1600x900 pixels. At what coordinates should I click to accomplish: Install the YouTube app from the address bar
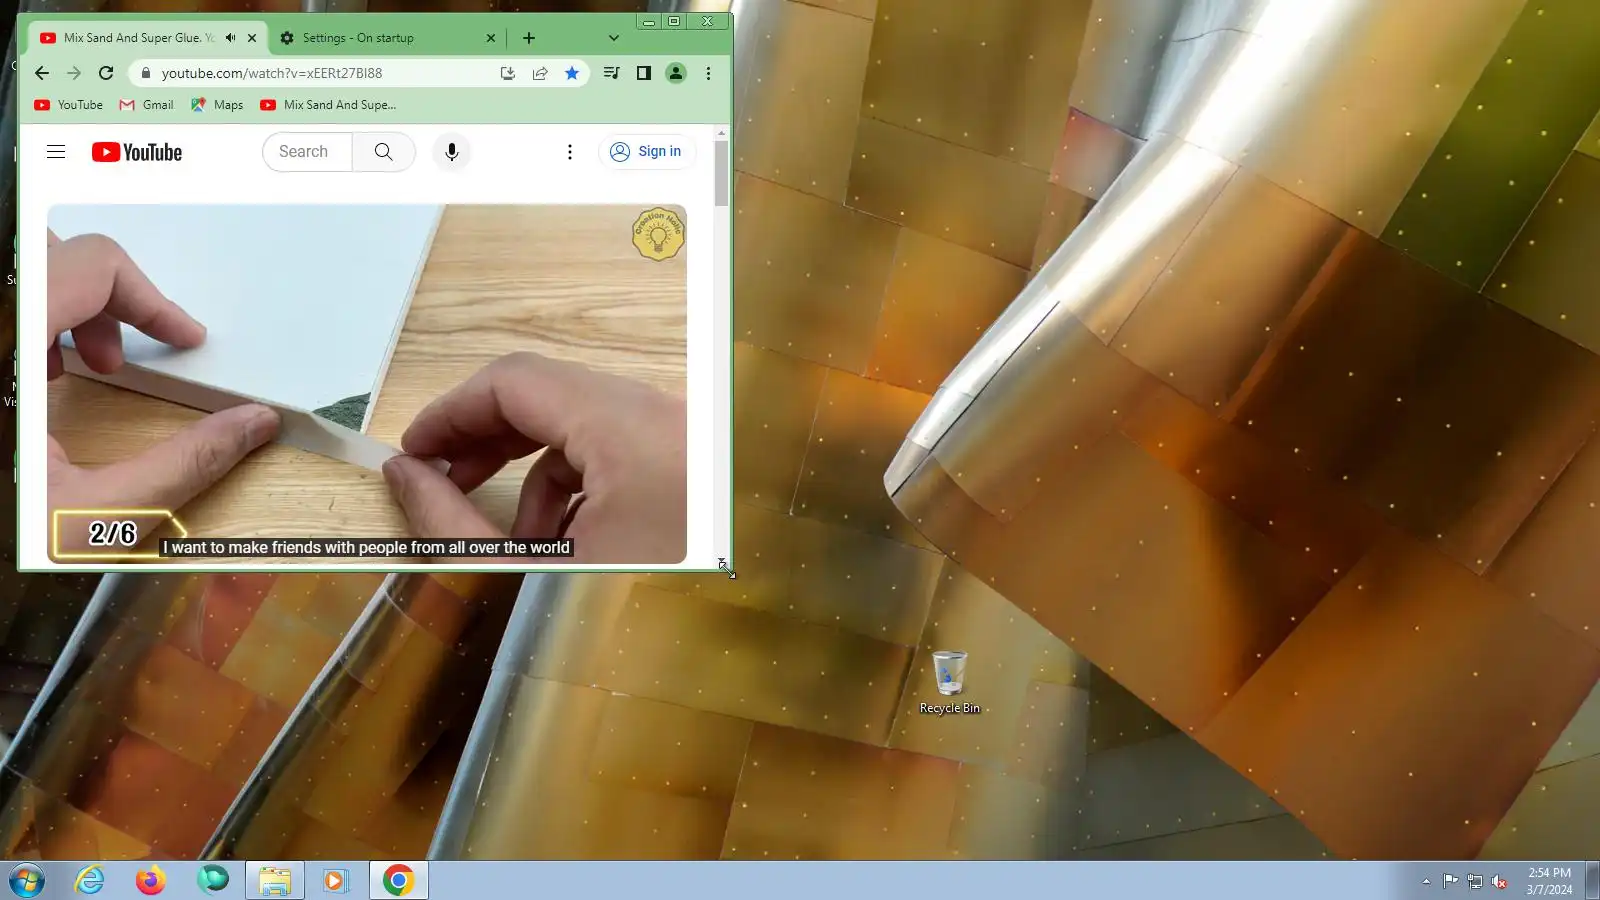(508, 73)
